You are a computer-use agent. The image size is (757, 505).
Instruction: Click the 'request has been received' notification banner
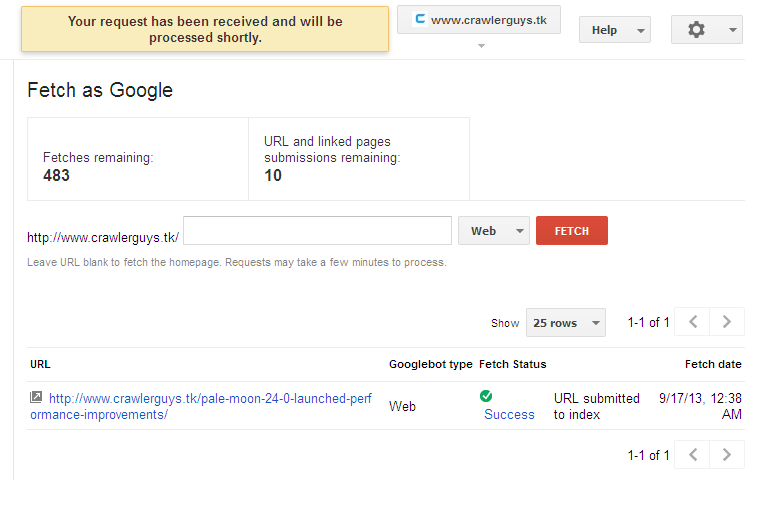tap(205, 29)
